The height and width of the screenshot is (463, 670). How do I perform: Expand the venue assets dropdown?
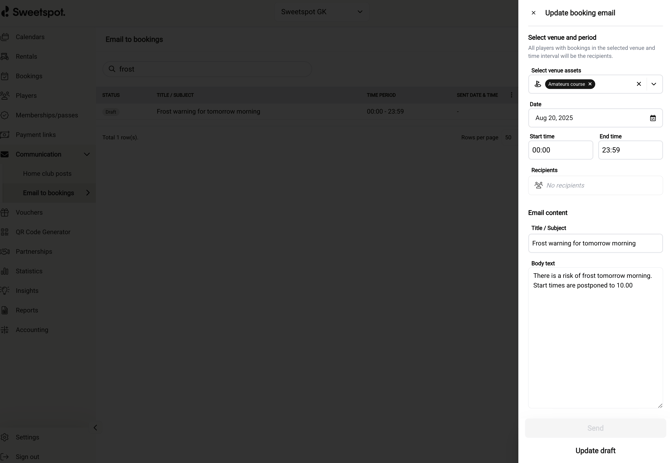(x=654, y=84)
